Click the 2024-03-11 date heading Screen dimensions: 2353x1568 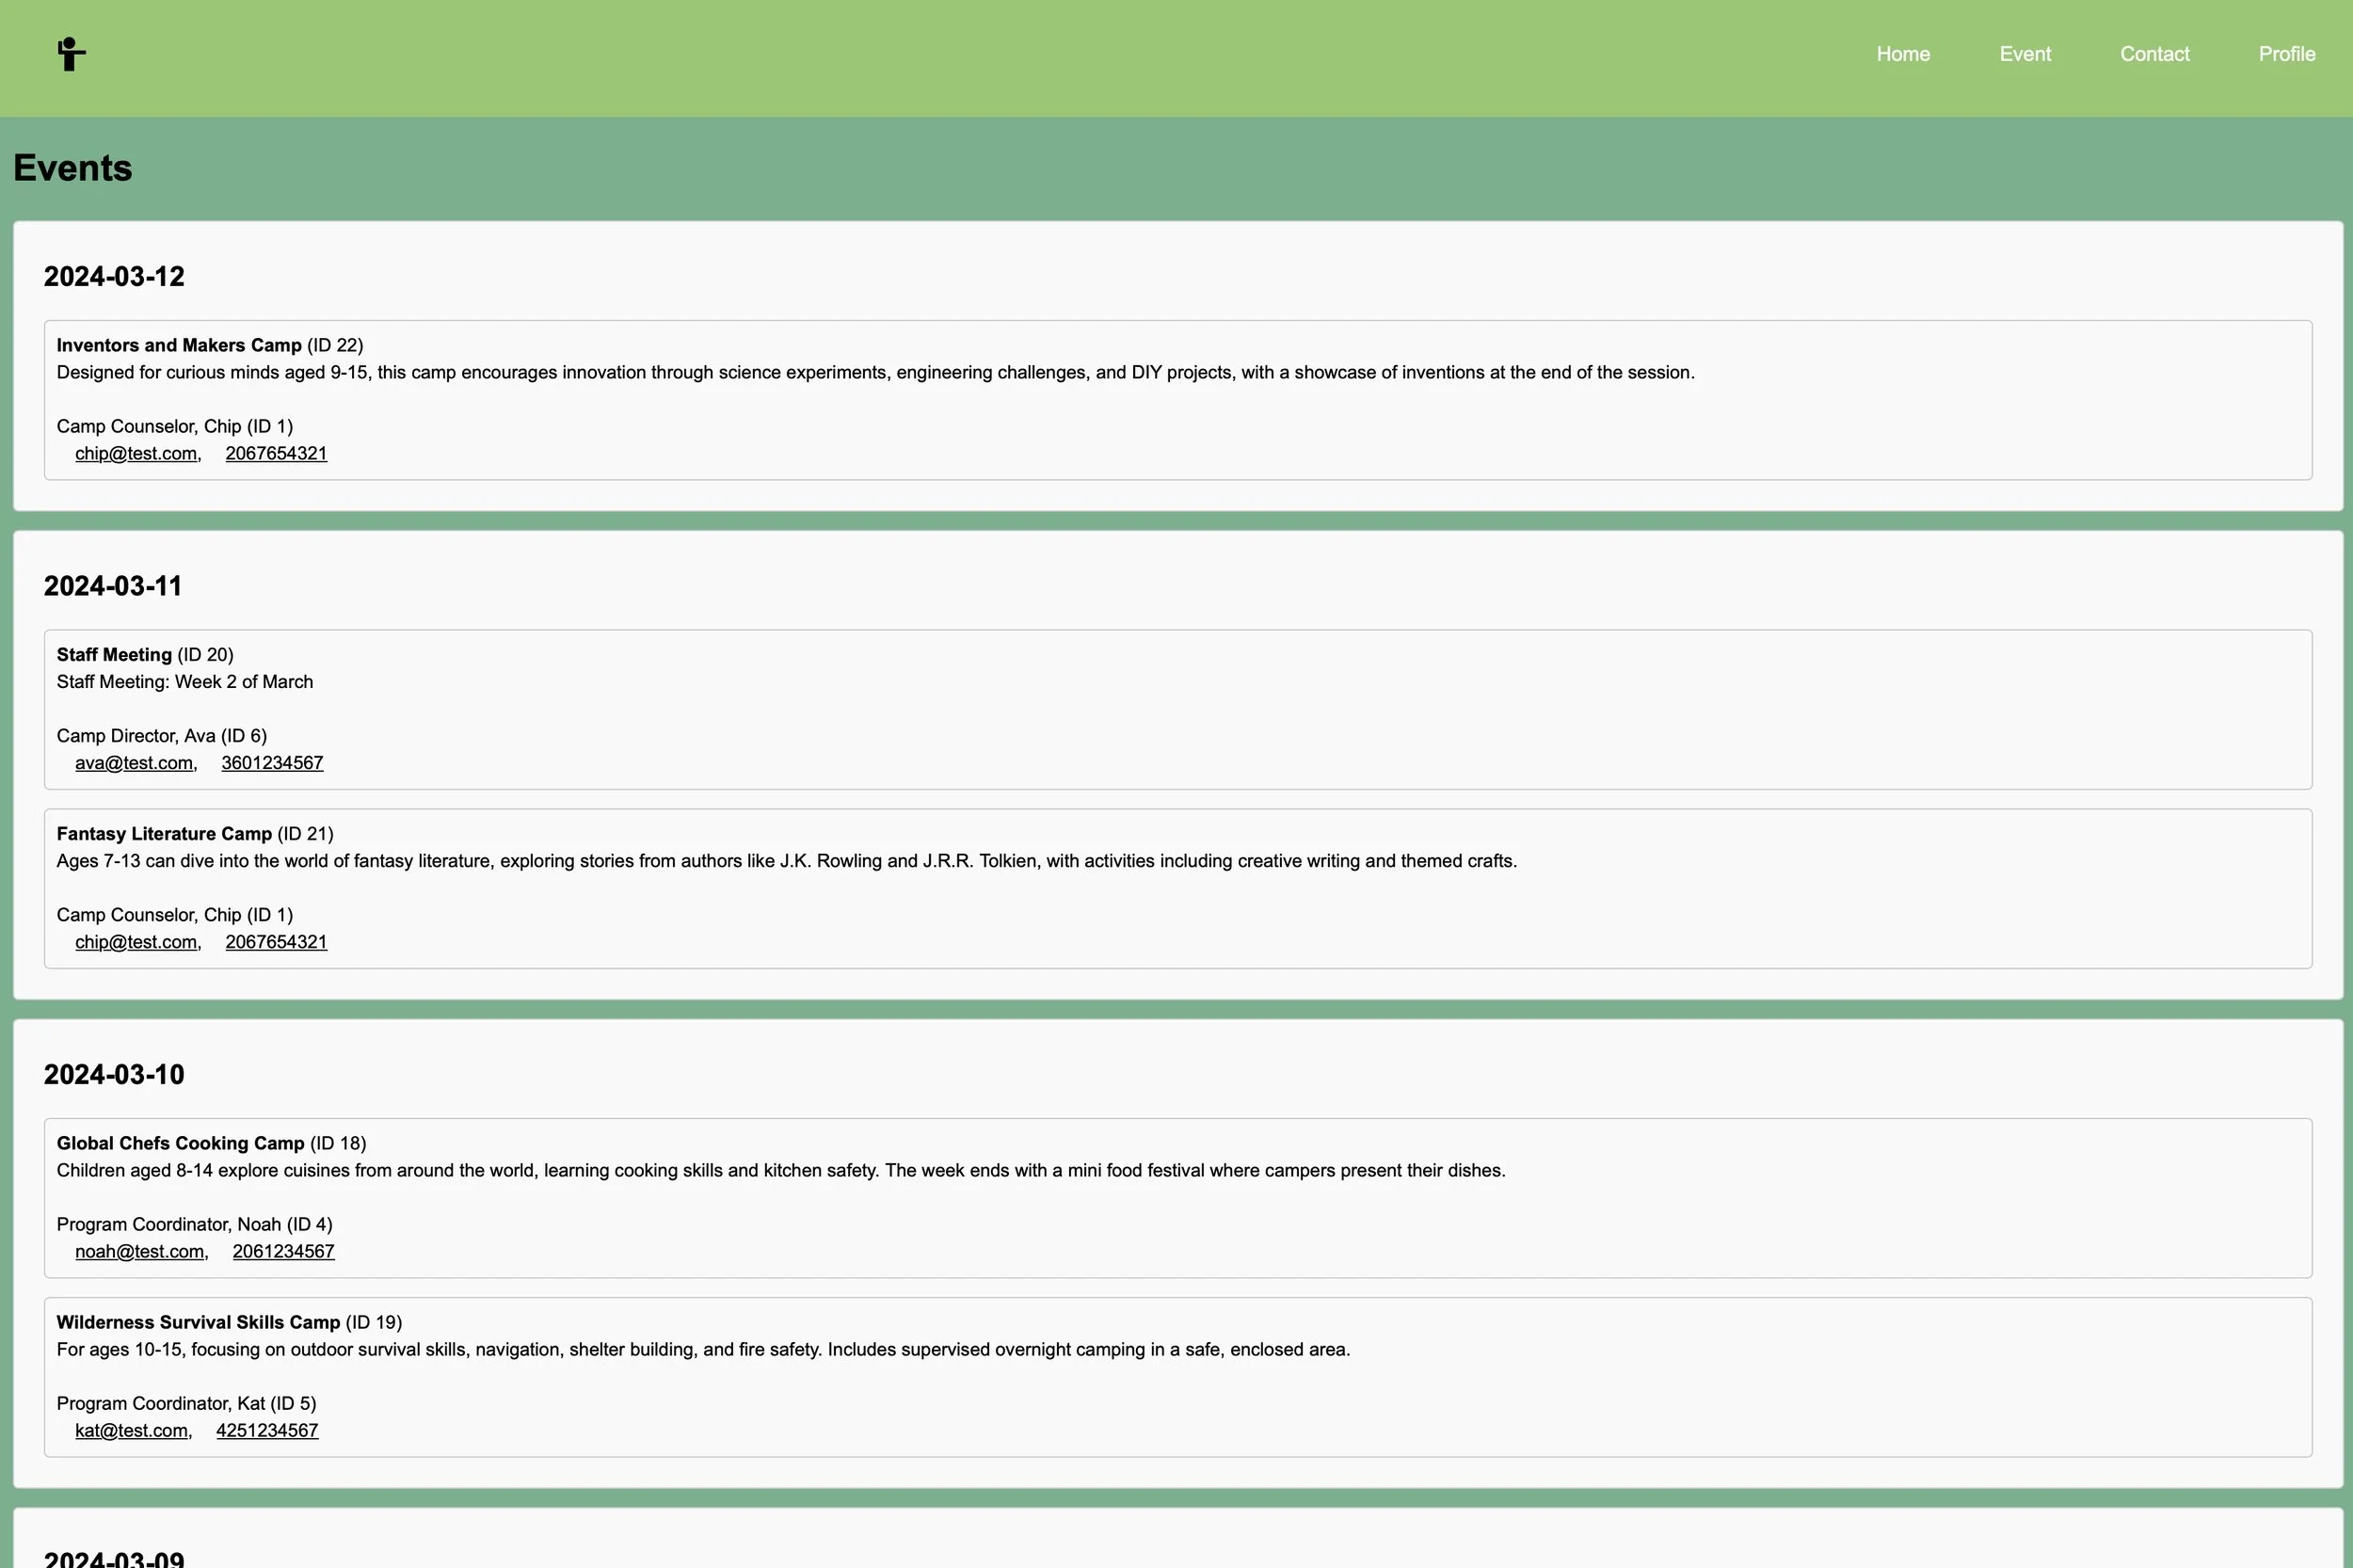[x=113, y=586]
